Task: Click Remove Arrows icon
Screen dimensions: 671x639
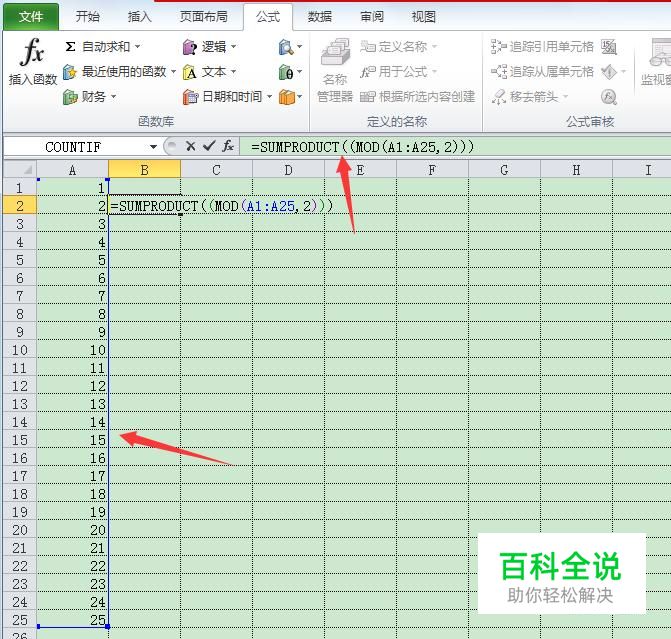Action: (499, 97)
